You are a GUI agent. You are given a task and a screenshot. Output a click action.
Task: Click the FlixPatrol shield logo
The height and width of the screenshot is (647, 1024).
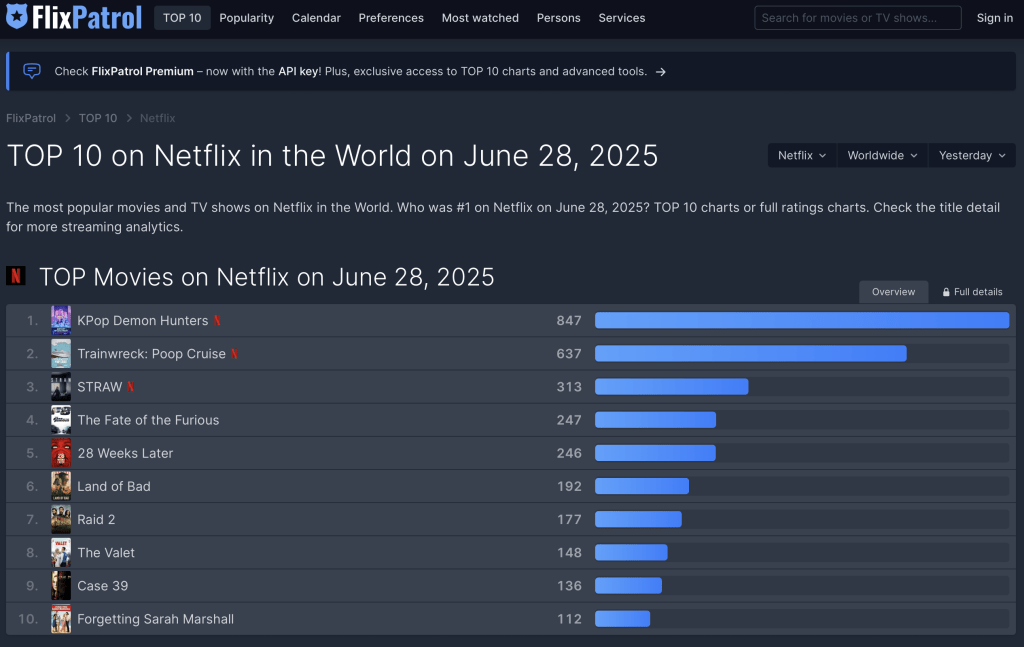click(18, 17)
